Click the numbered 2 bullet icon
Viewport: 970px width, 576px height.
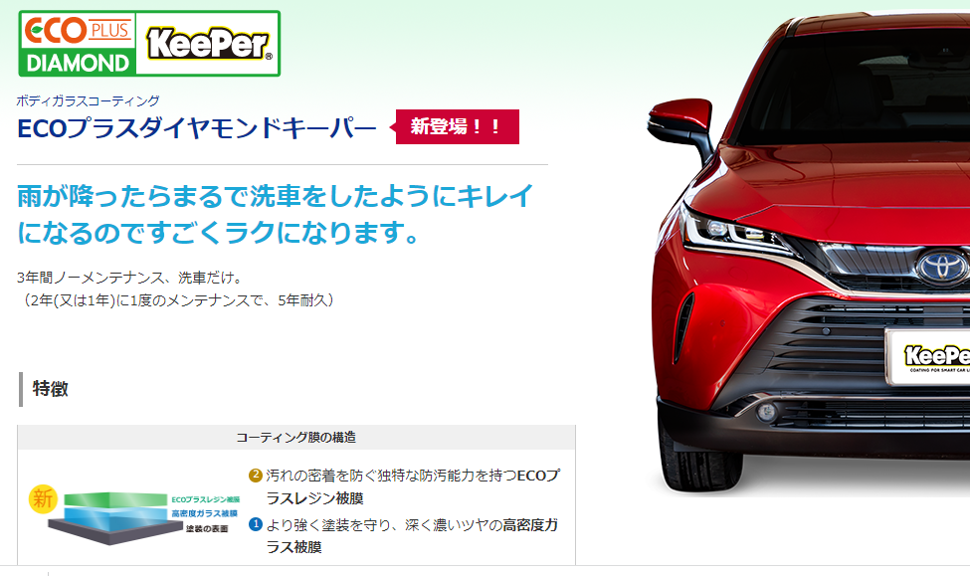click(255, 475)
